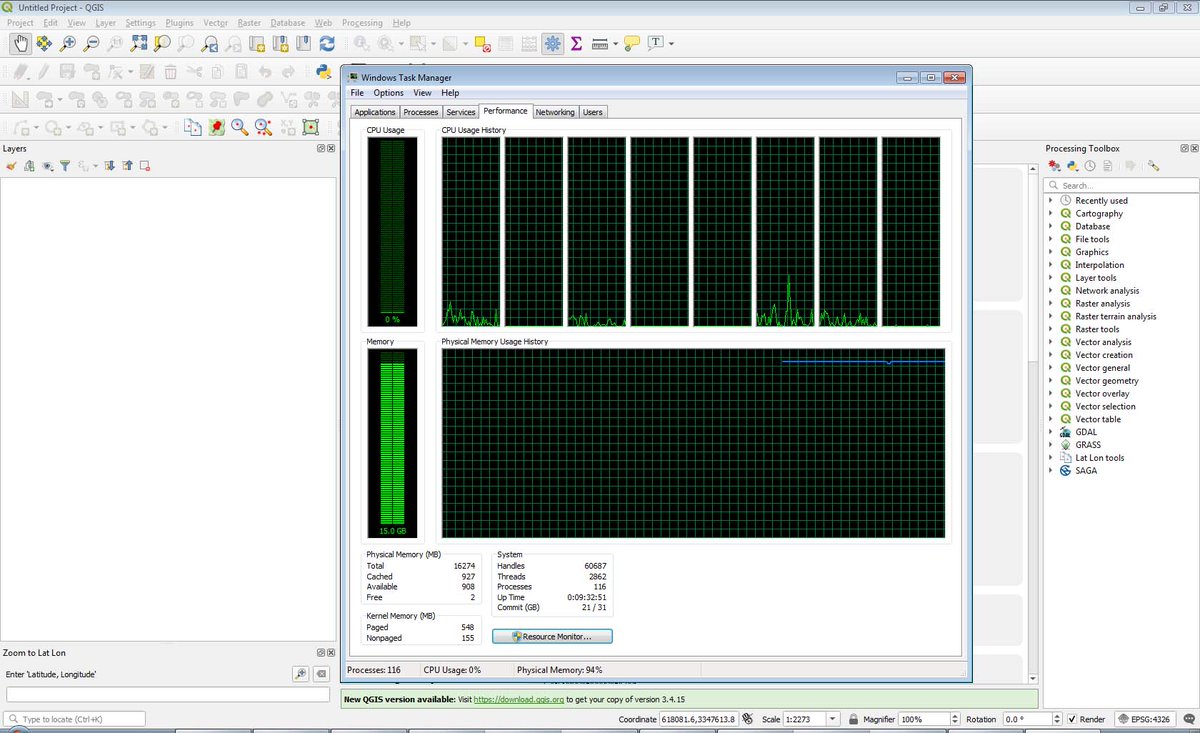The width and height of the screenshot is (1200, 733).
Task: Switch to Users tab in Task Manager
Action: [593, 112]
